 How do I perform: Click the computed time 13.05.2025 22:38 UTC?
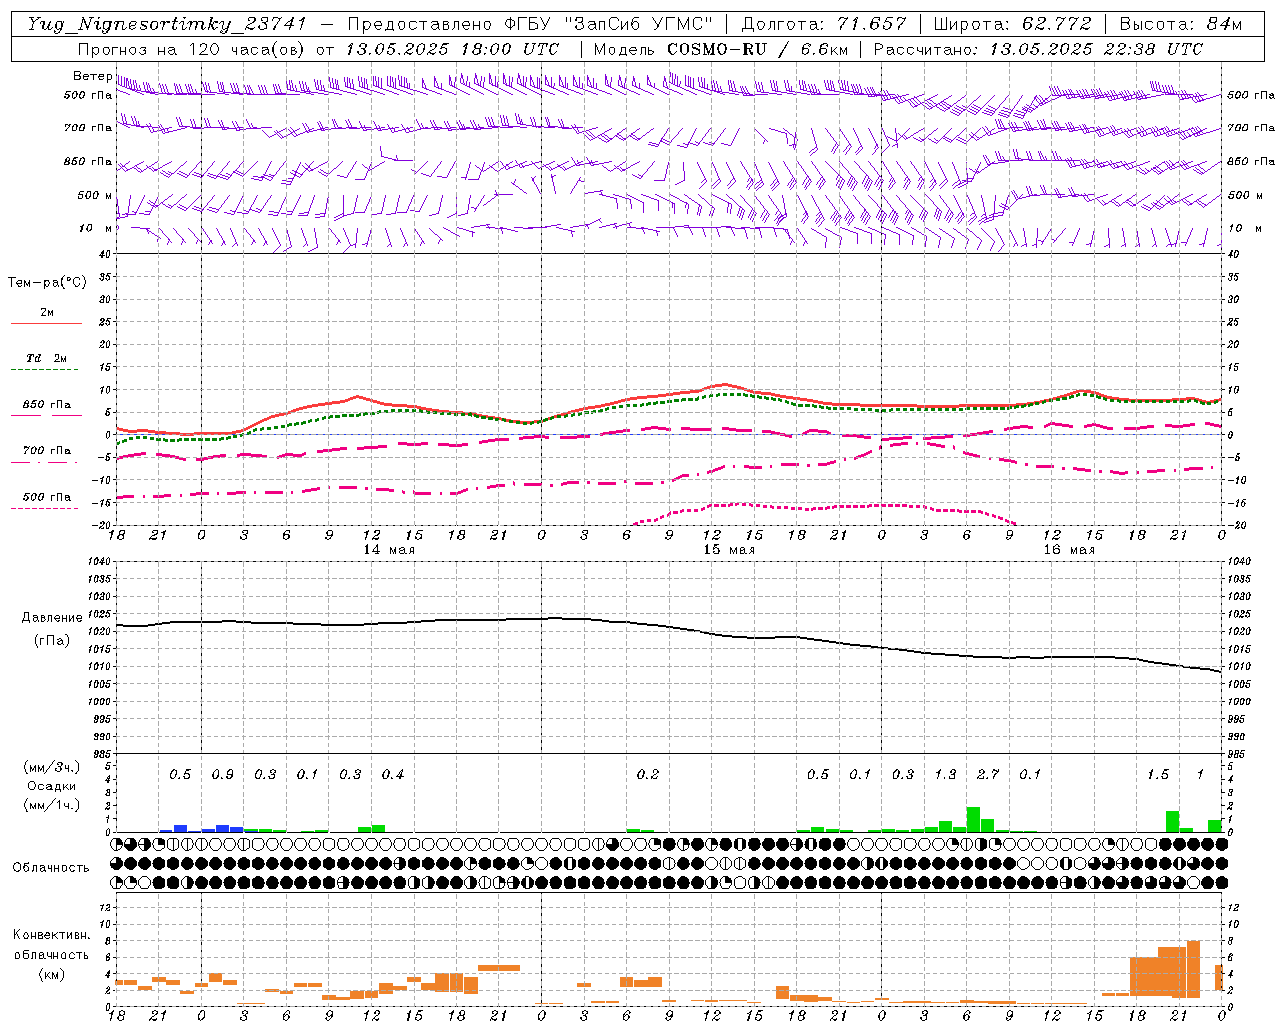click(x=1096, y=49)
